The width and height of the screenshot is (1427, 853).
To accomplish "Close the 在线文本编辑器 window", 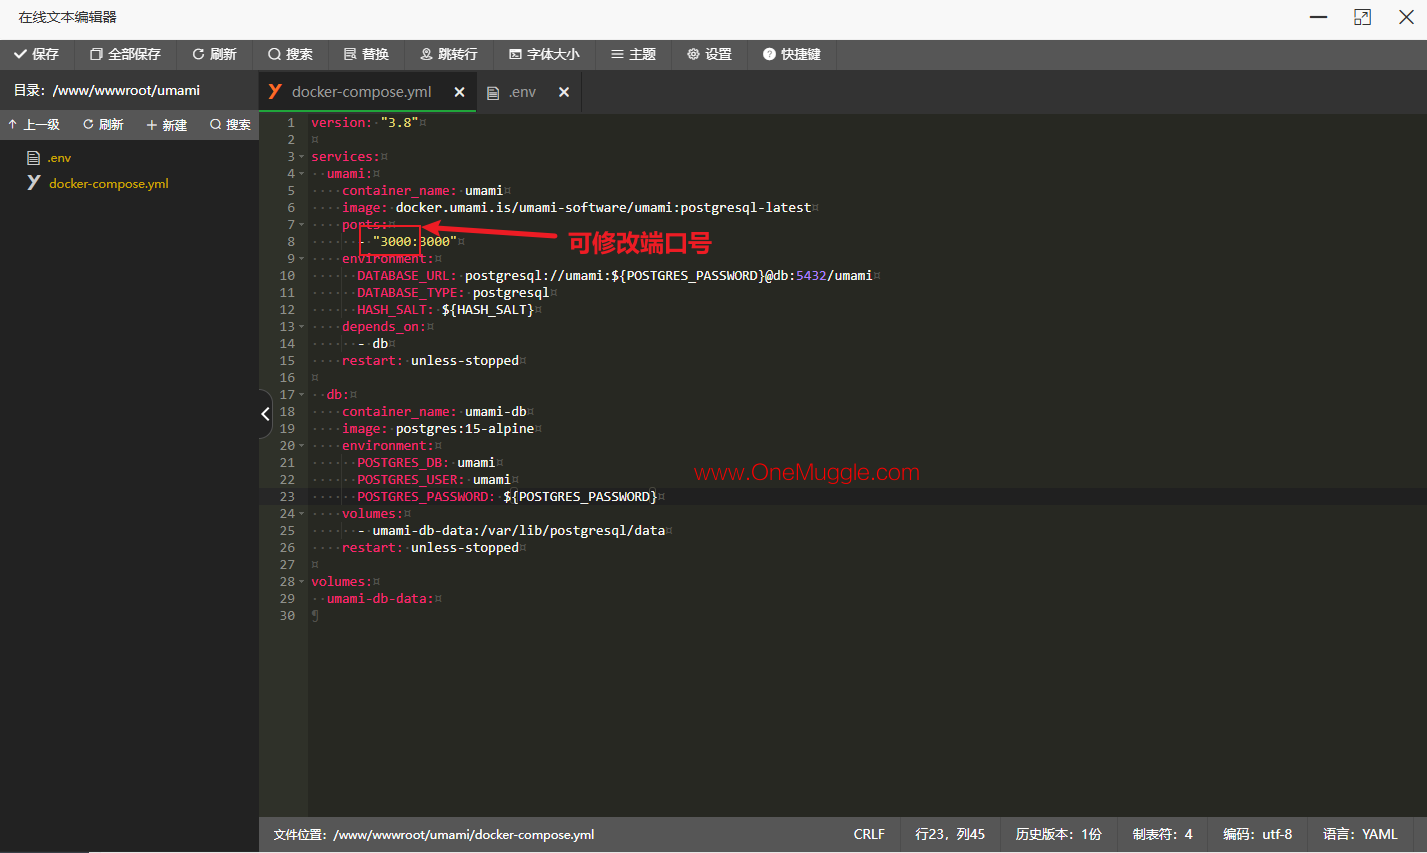I will click(1406, 17).
